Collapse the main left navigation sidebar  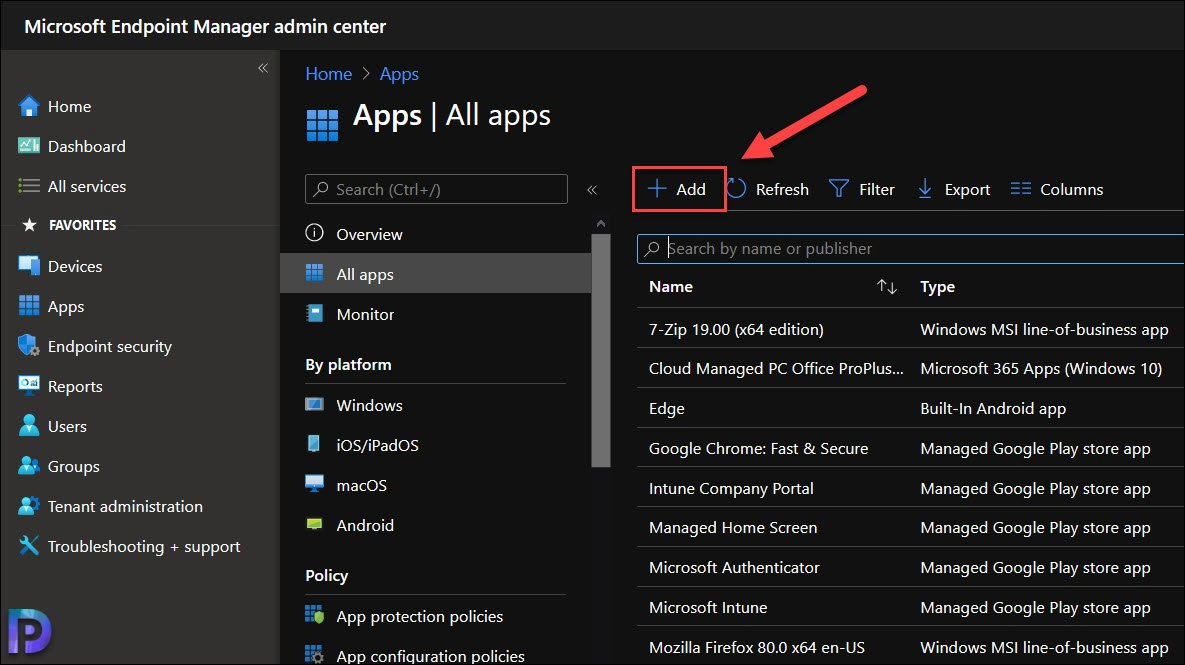coord(263,68)
